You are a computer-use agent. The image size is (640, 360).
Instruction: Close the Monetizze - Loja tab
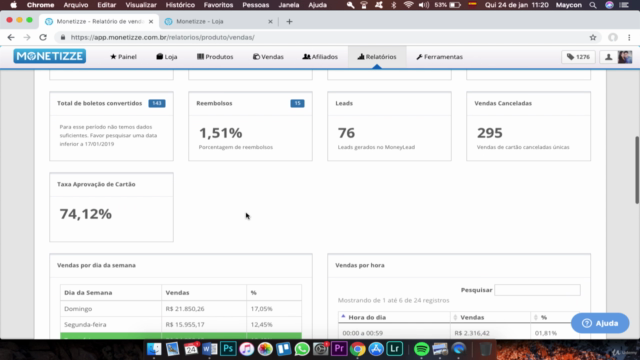tap(270, 22)
